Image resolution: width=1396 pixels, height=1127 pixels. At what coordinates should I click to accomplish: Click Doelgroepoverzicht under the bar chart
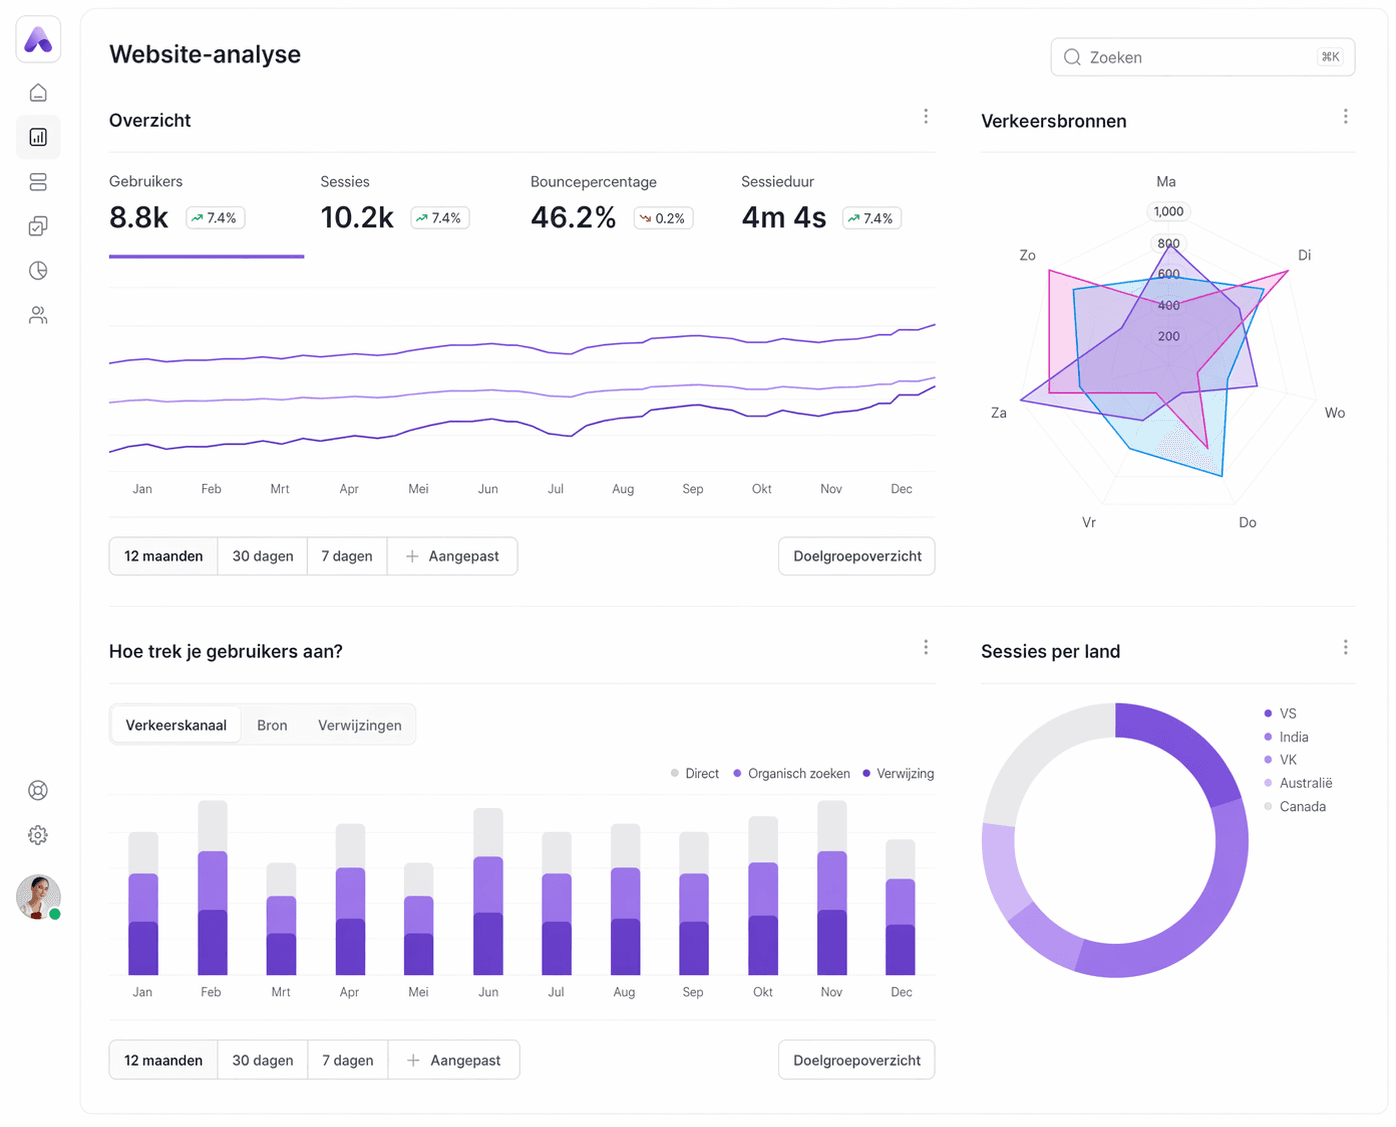click(x=857, y=1061)
